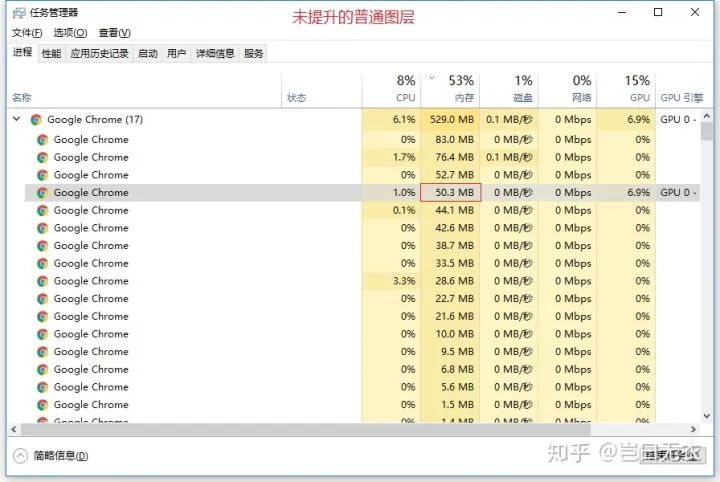
Task: Click the 0.1% CPU cell
Action: (391, 210)
